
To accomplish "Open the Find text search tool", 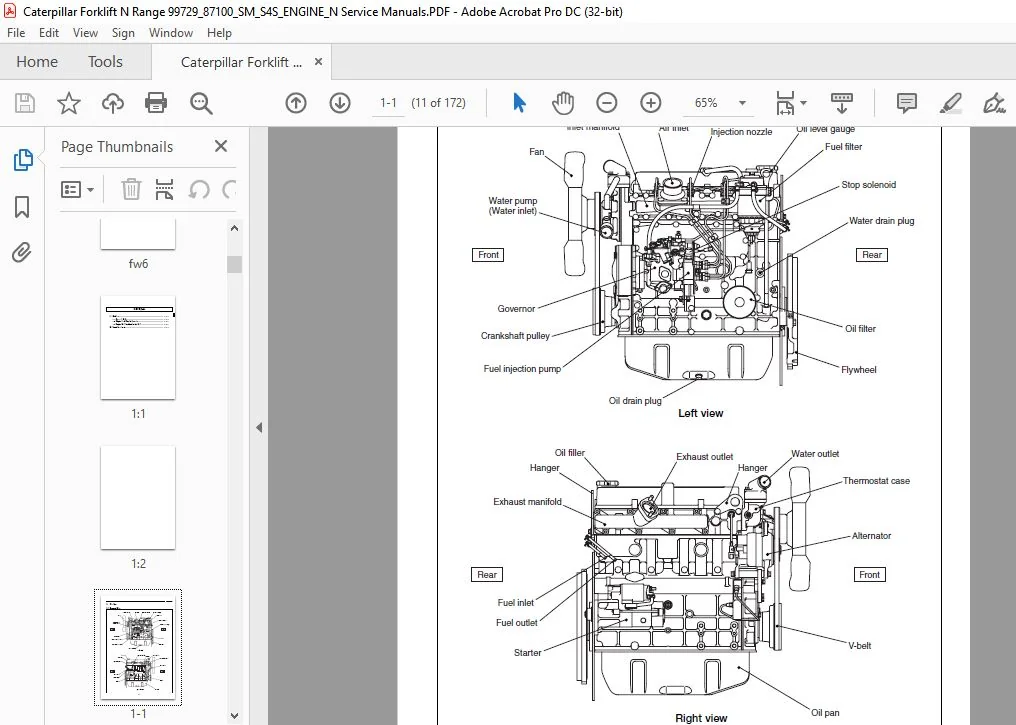I will click(201, 103).
